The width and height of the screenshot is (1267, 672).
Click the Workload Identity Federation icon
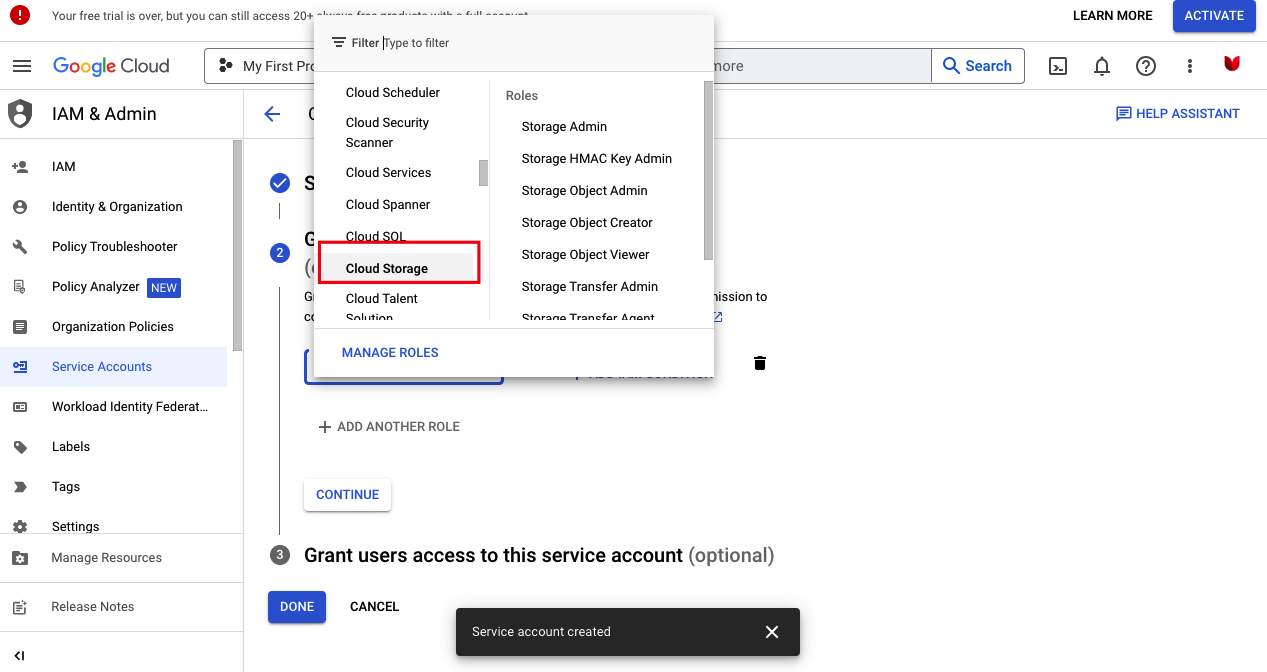tap(20, 407)
